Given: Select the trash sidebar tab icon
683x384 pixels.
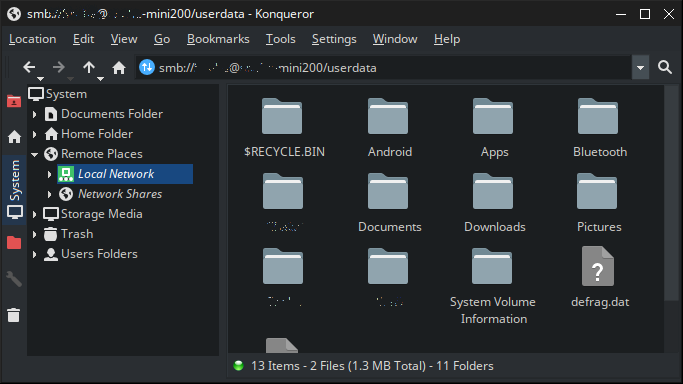Looking at the screenshot, I should pyautogui.click(x=14, y=315).
